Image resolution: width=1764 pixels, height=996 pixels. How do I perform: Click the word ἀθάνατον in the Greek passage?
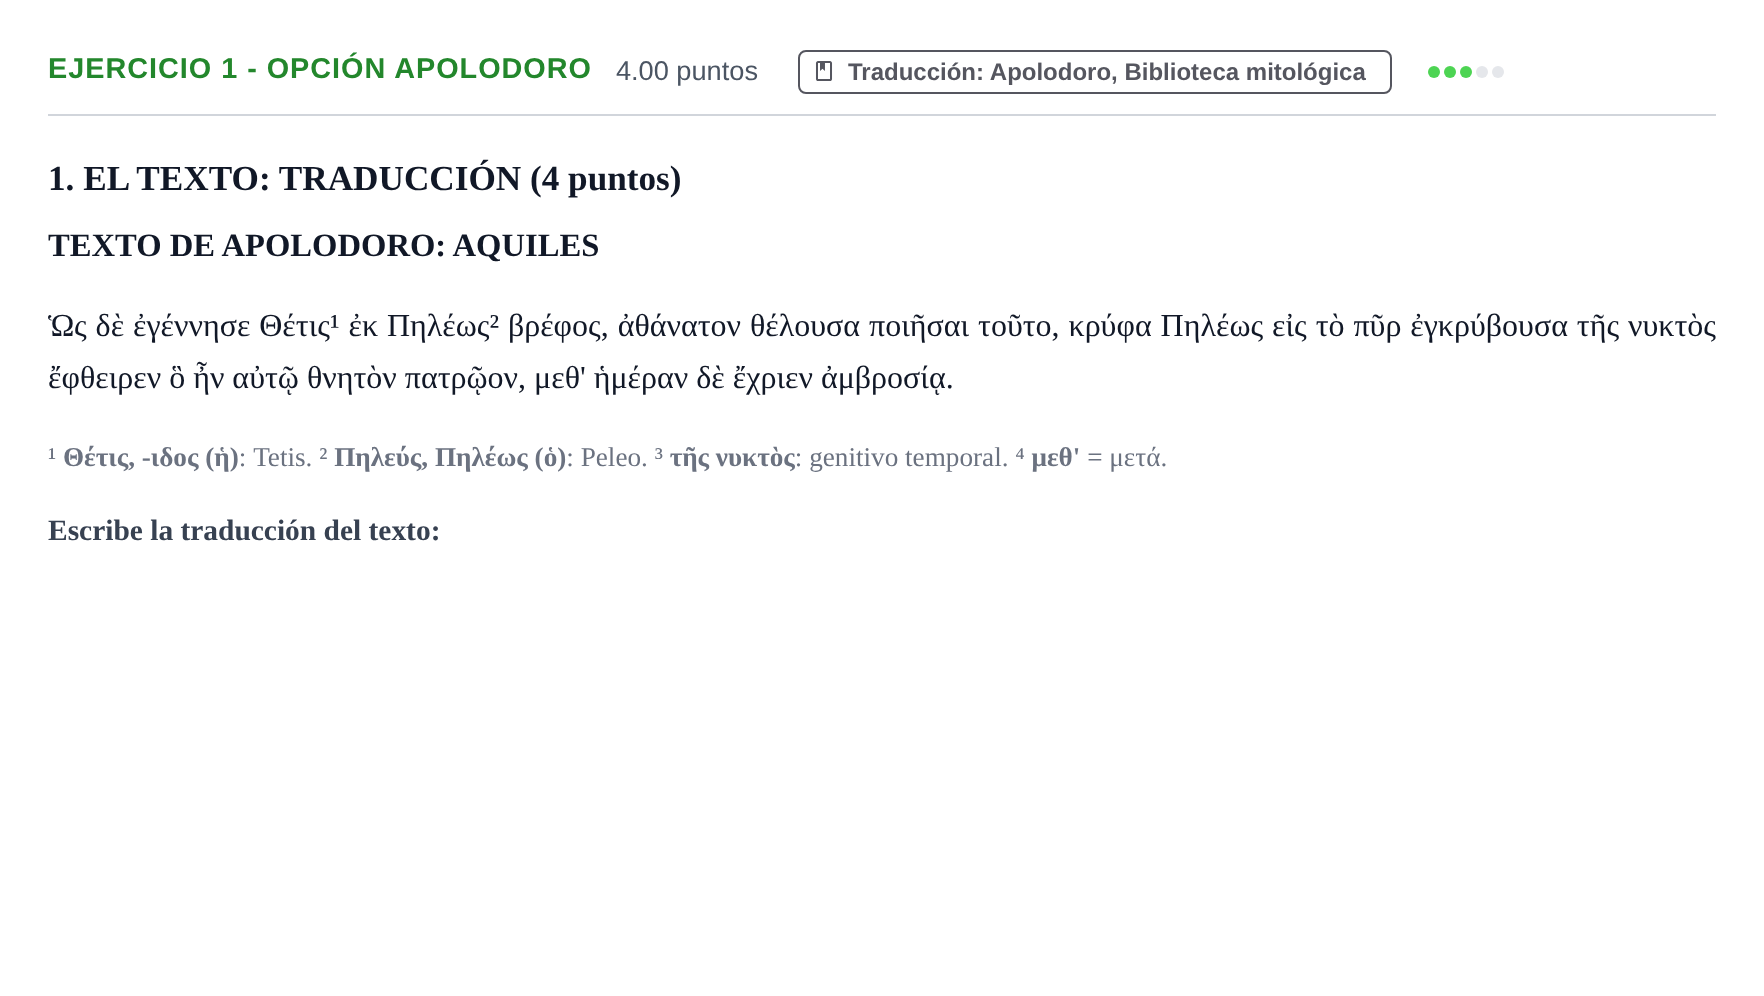click(x=680, y=327)
